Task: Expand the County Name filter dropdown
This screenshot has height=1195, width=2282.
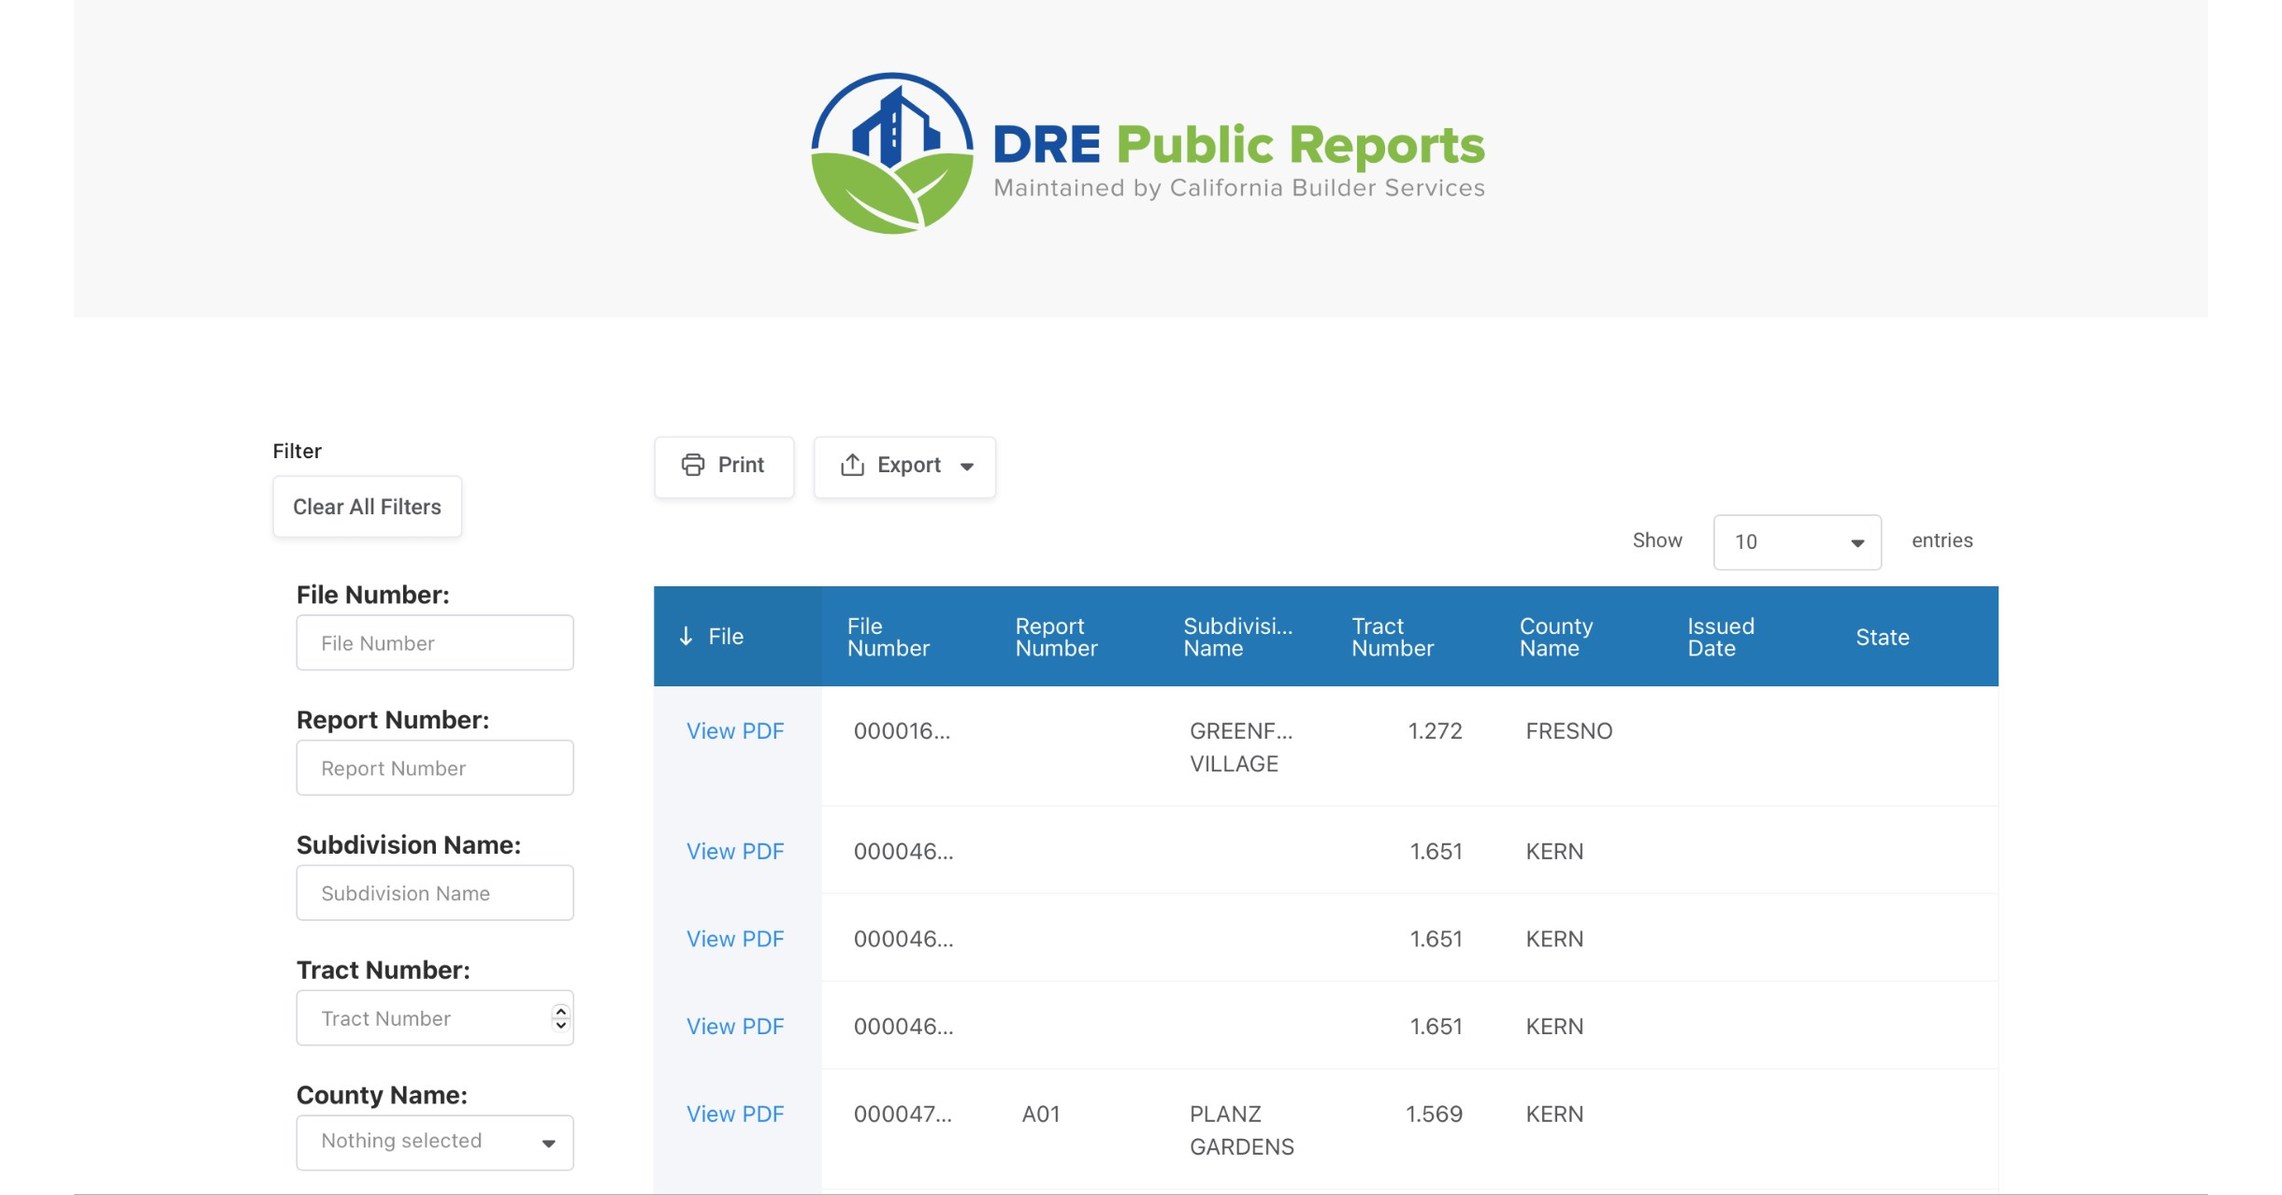Action: [x=434, y=1142]
